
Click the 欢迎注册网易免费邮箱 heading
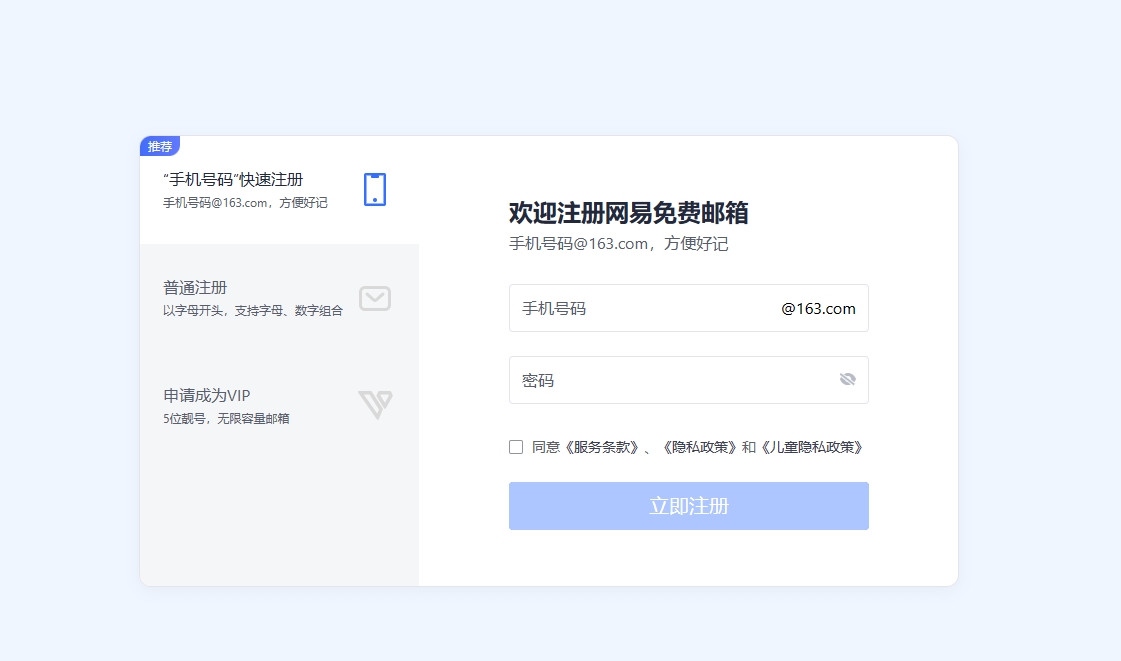point(628,213)
